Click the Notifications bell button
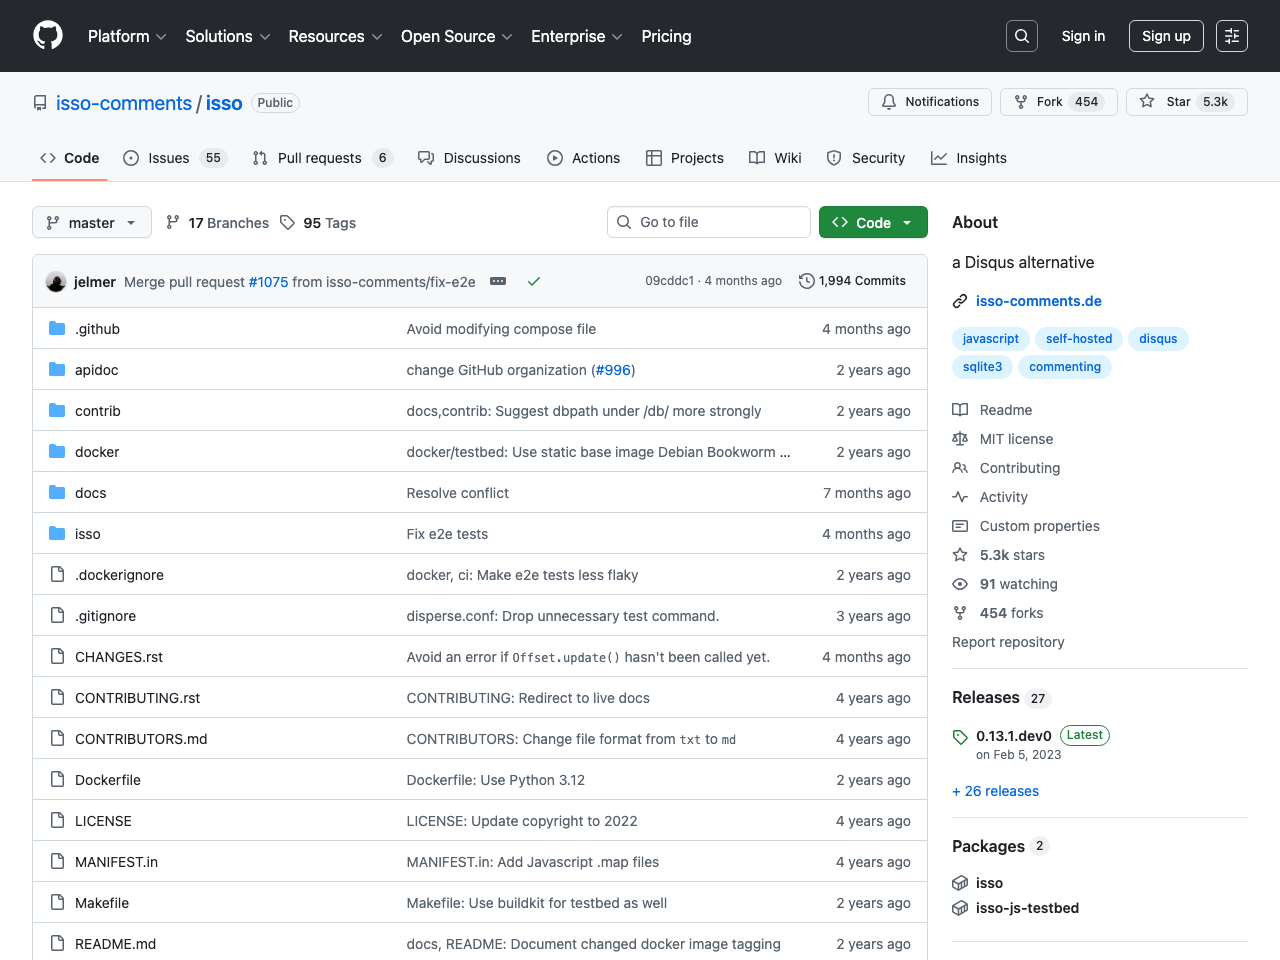This screenshot has height=960, width=1280. pyautogui.click(x=930, y=102)
